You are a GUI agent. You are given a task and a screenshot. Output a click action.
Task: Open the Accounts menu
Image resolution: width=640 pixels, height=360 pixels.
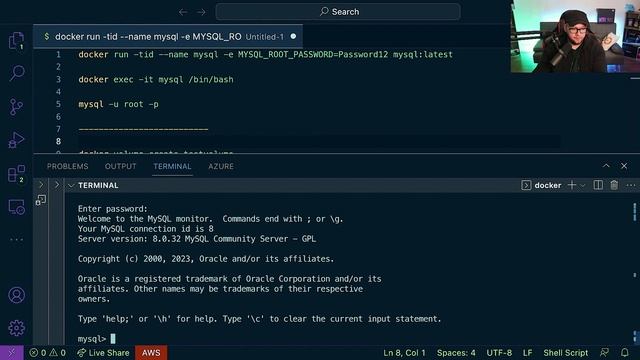pos(16,295)
